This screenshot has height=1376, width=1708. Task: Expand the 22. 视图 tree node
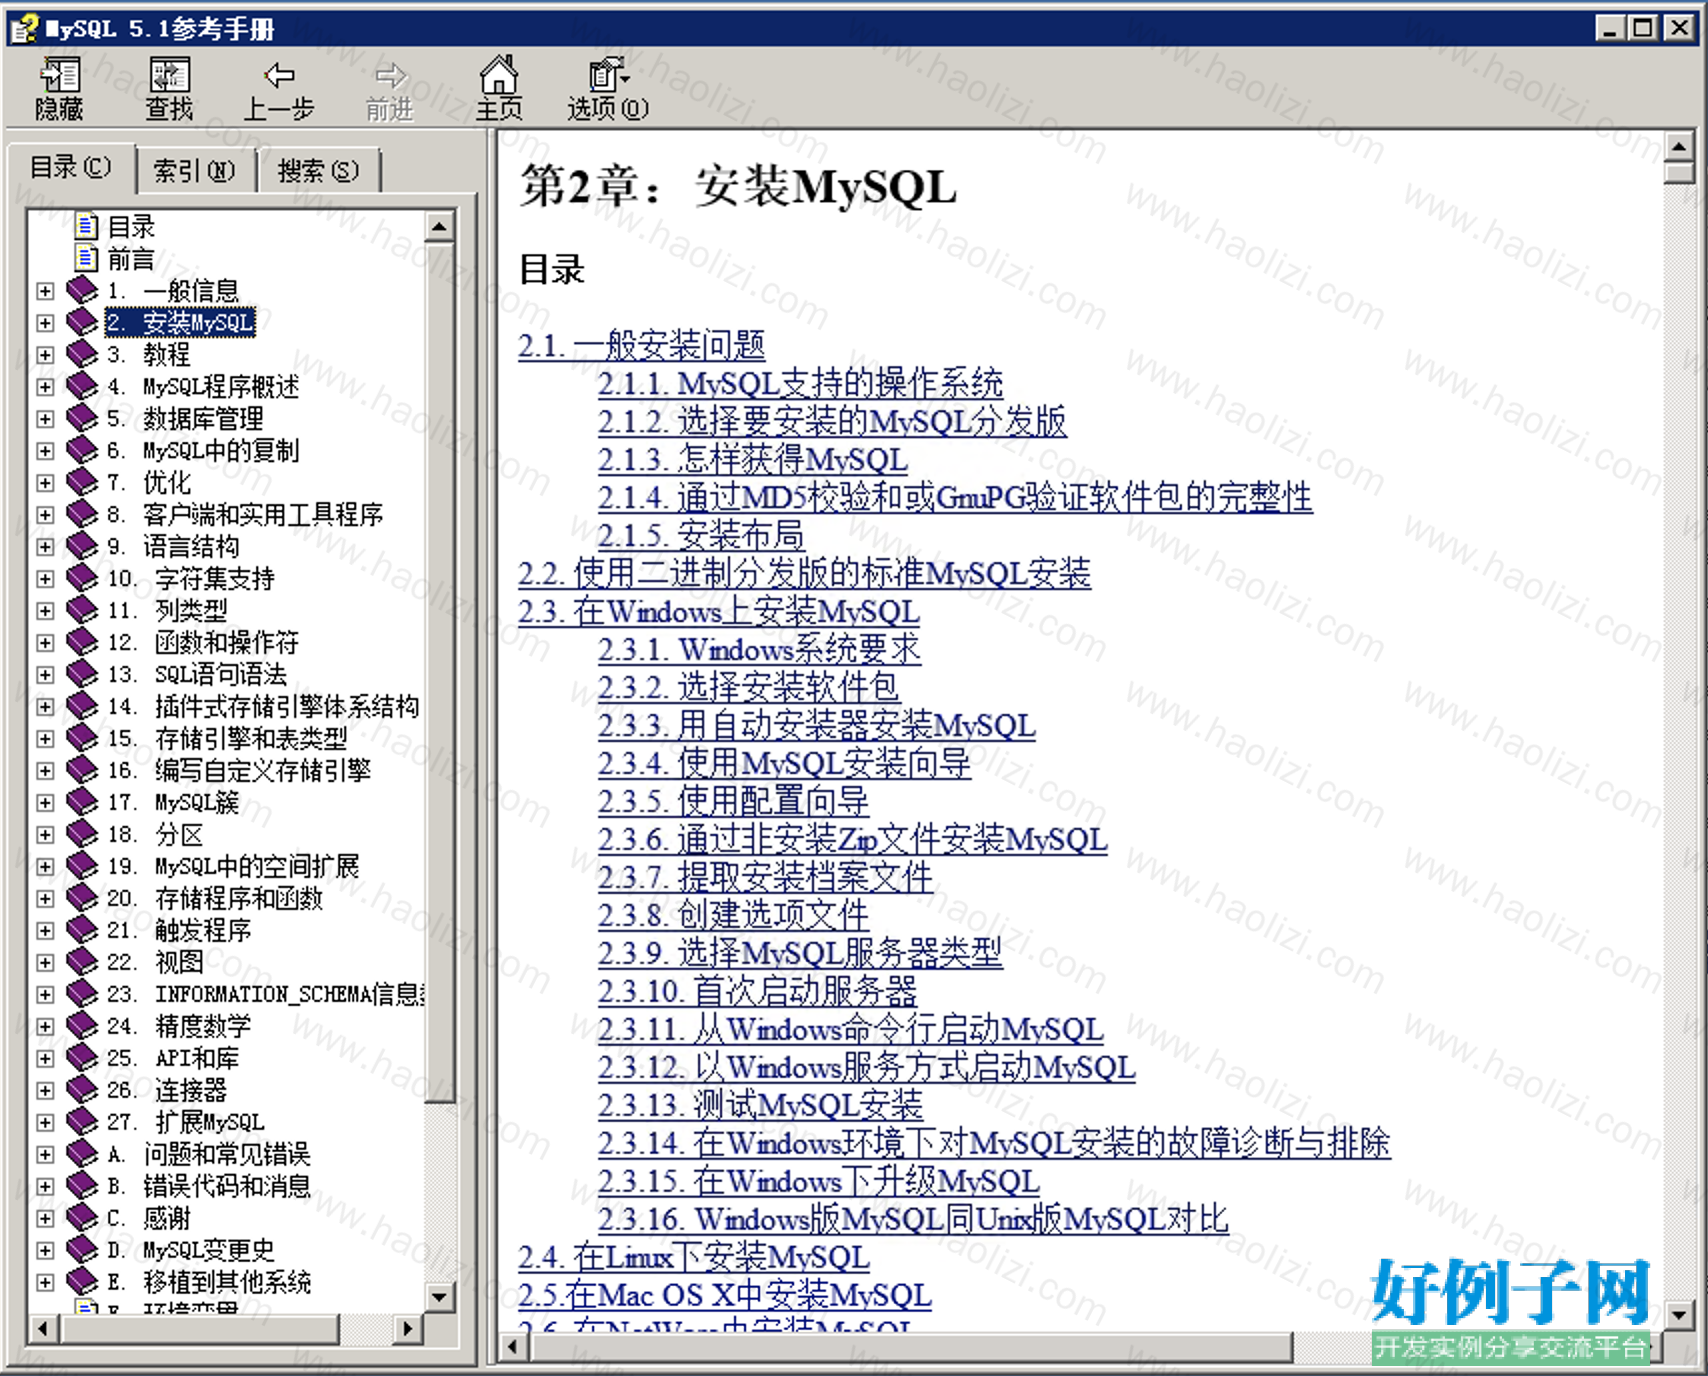point(45,963)
